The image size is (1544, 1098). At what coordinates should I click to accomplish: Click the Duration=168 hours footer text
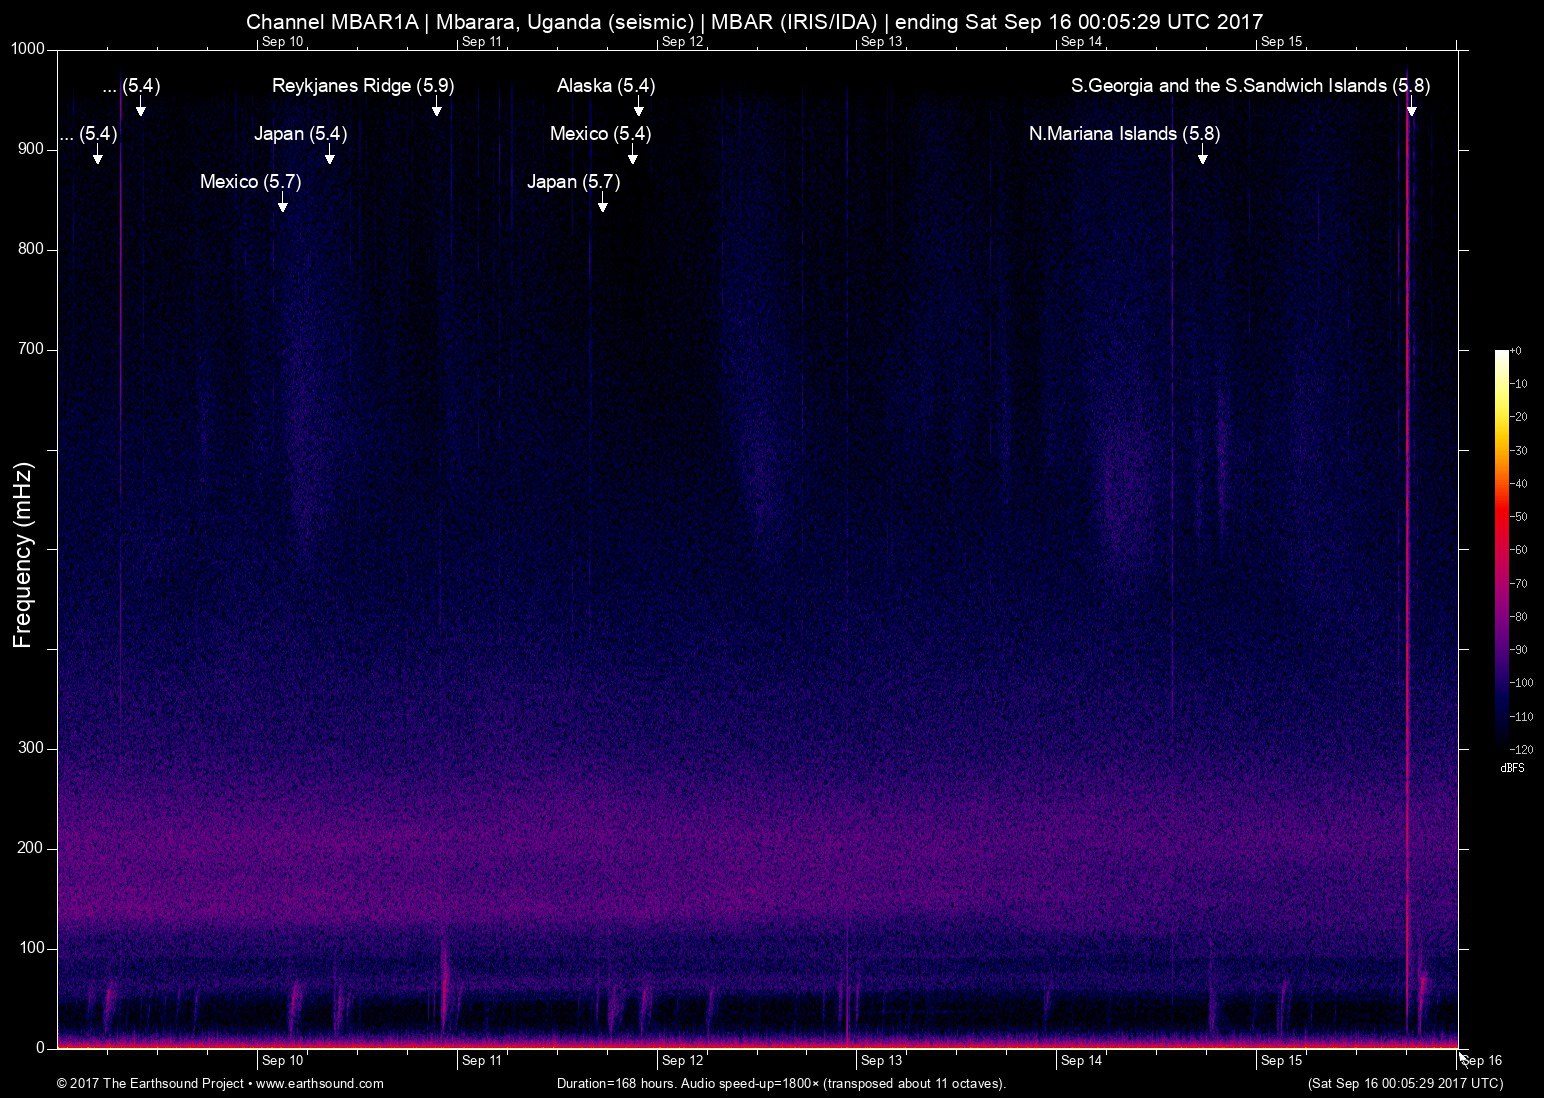point(780,1083)
